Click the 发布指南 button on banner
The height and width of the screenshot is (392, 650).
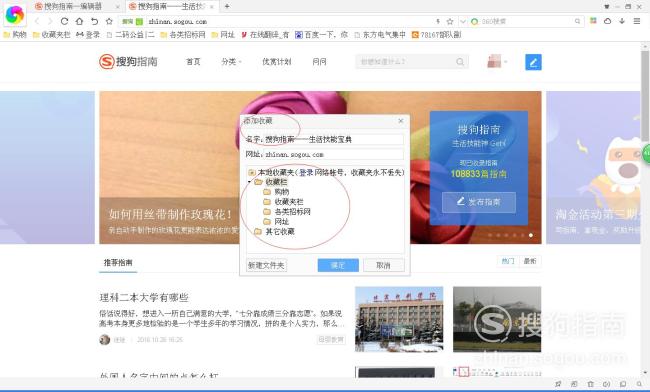479,202
